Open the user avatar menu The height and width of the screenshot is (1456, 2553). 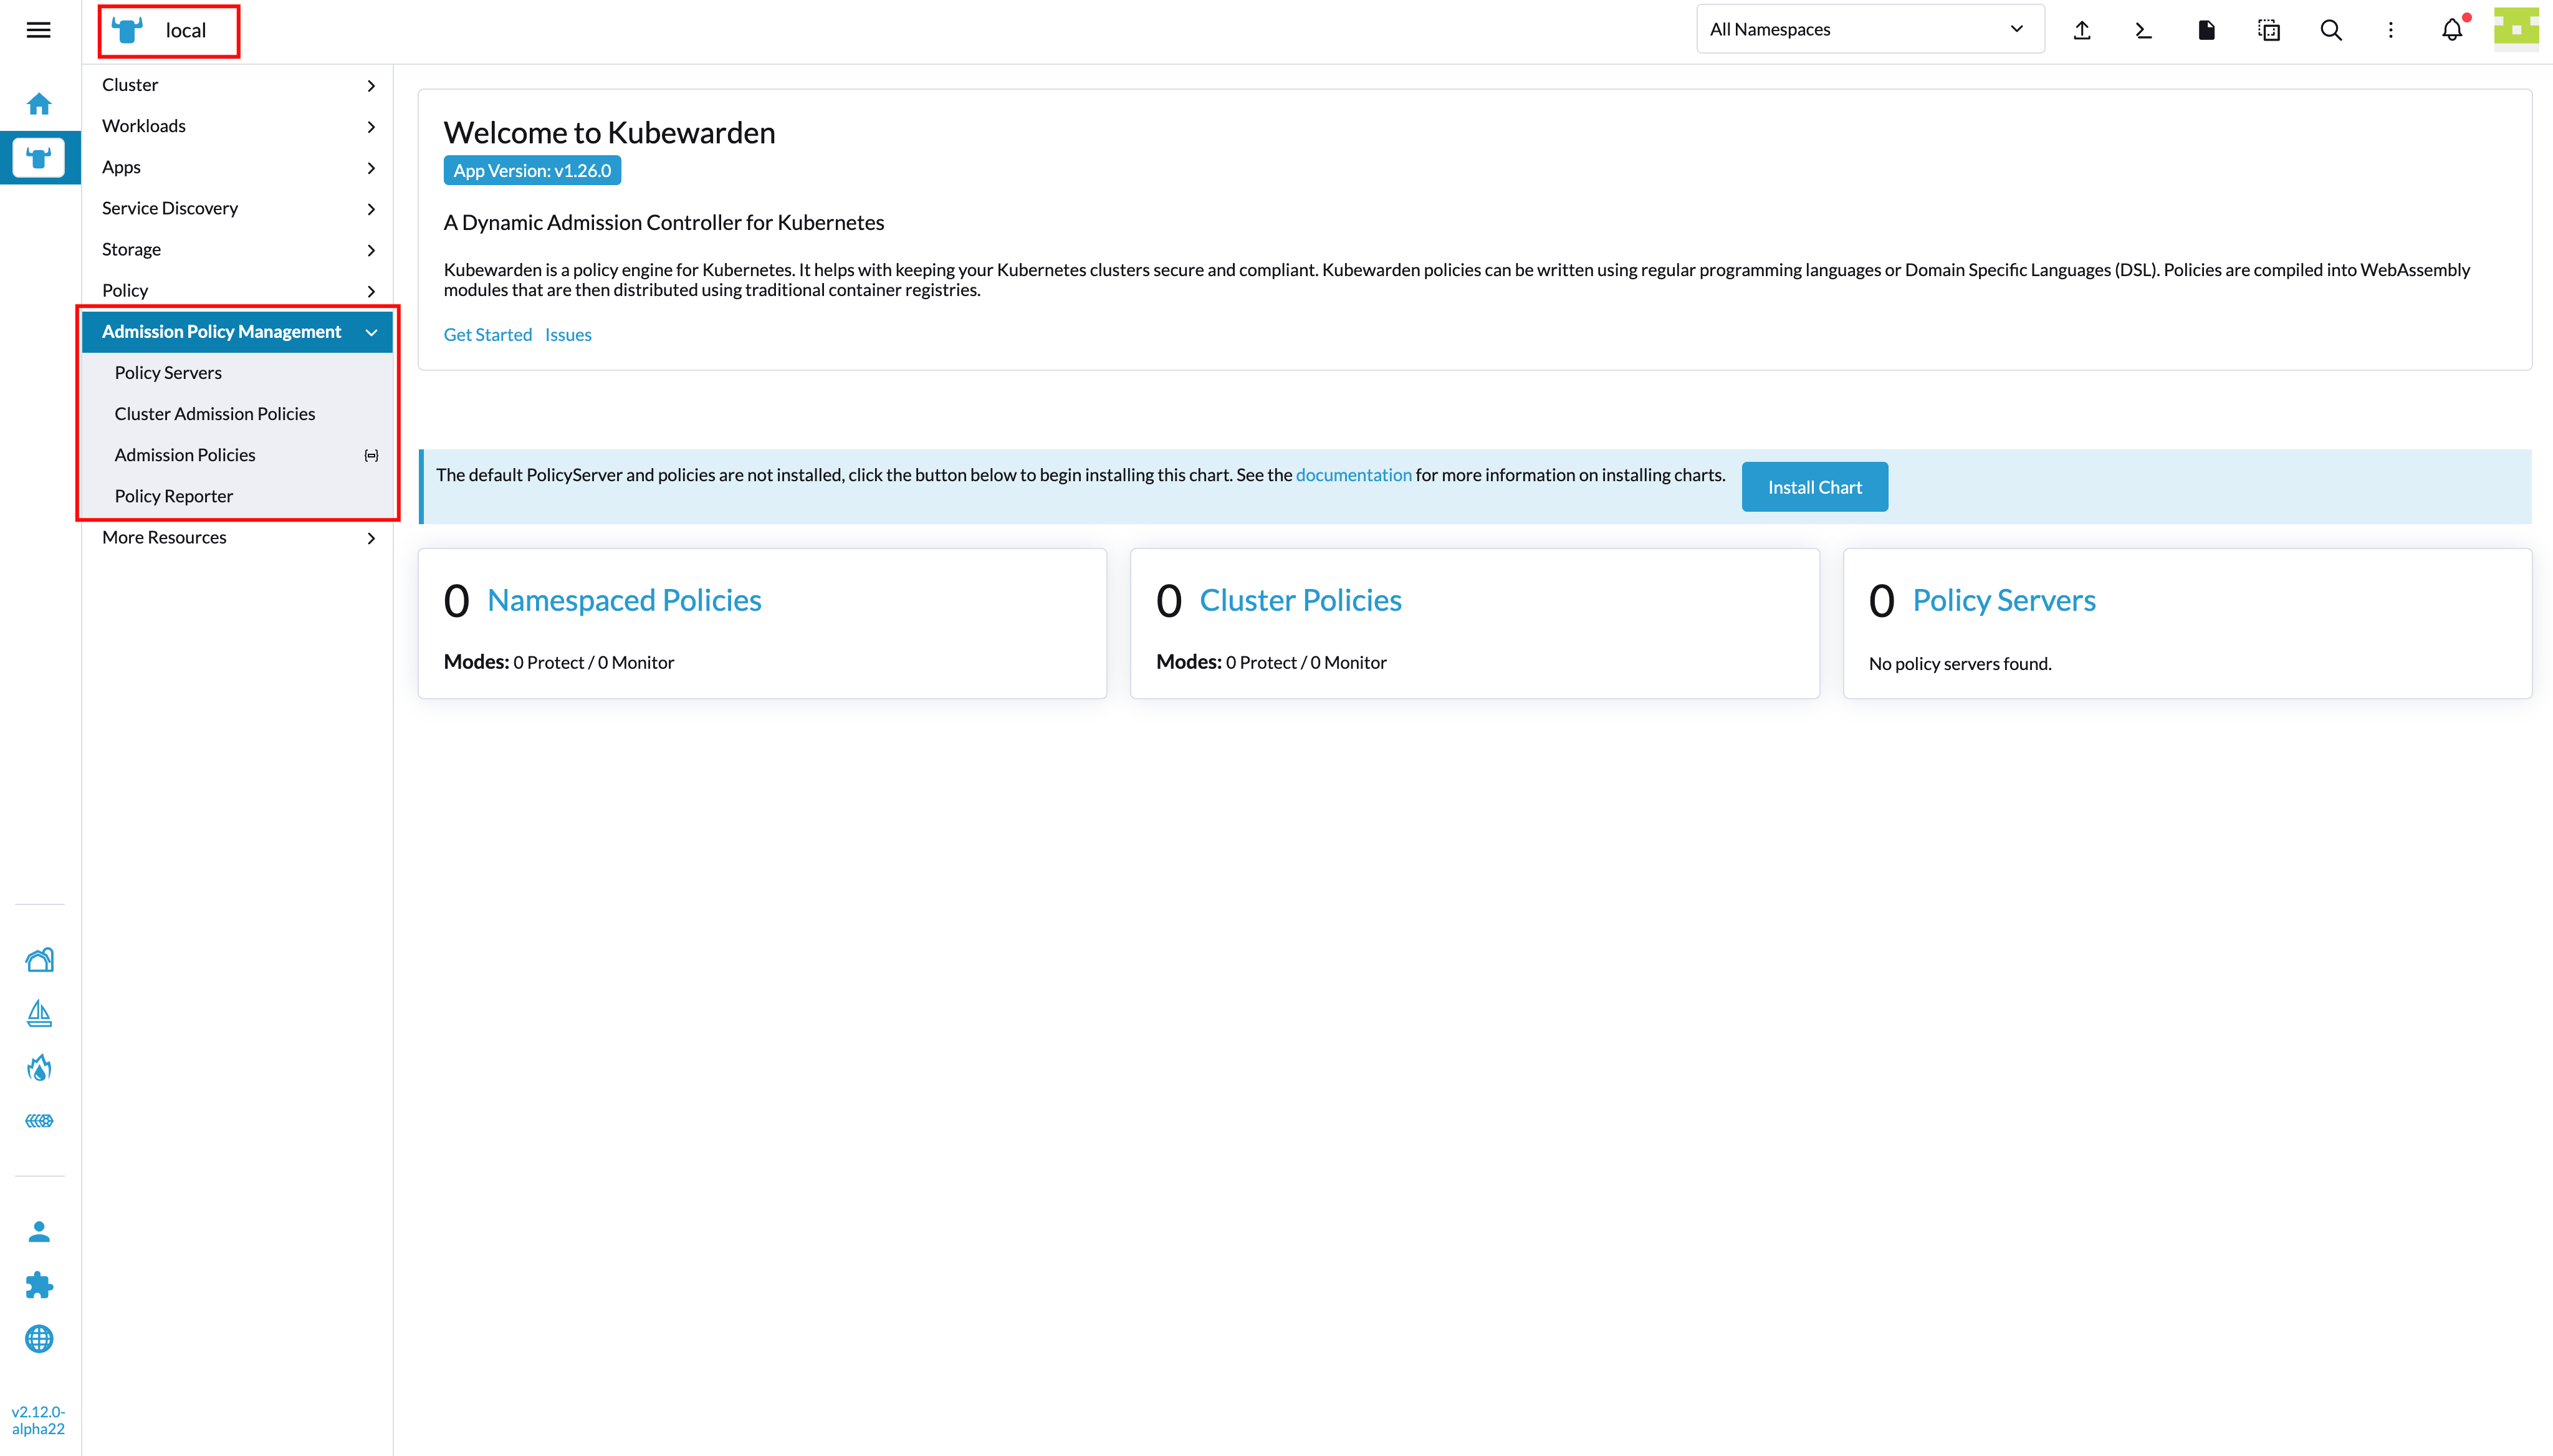tap(2516, 29)
